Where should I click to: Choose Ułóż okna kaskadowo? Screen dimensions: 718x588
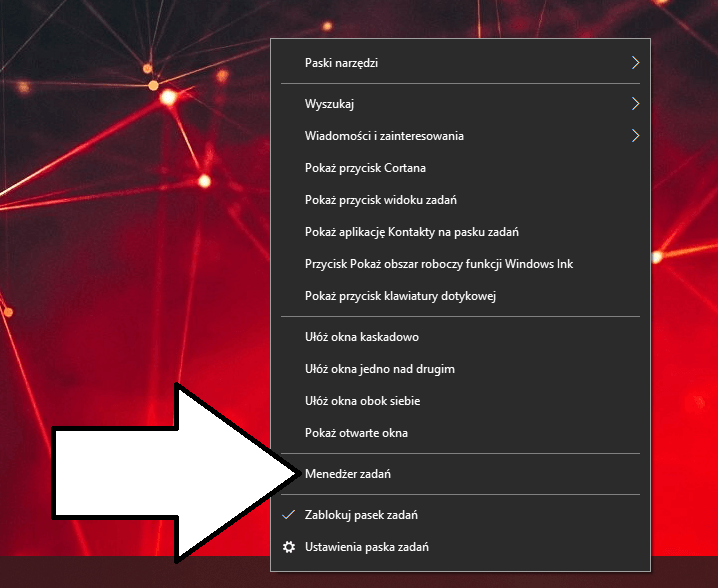pyautogui.click(x=460, y=337)
